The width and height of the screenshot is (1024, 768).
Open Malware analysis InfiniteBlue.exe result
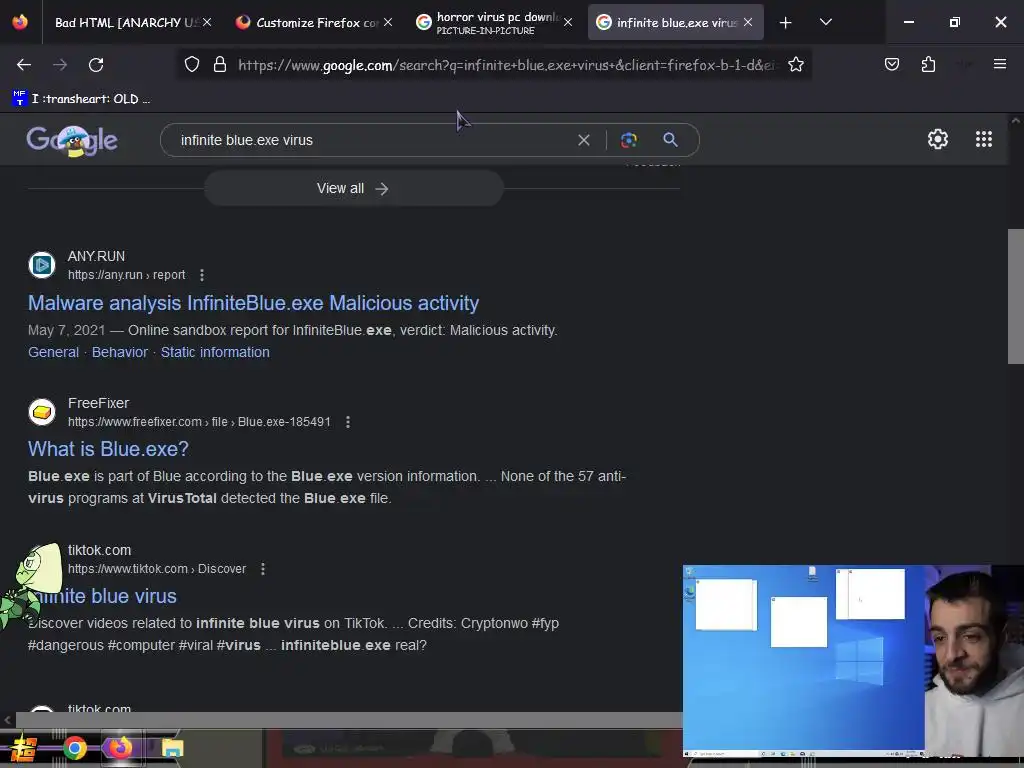253,303
